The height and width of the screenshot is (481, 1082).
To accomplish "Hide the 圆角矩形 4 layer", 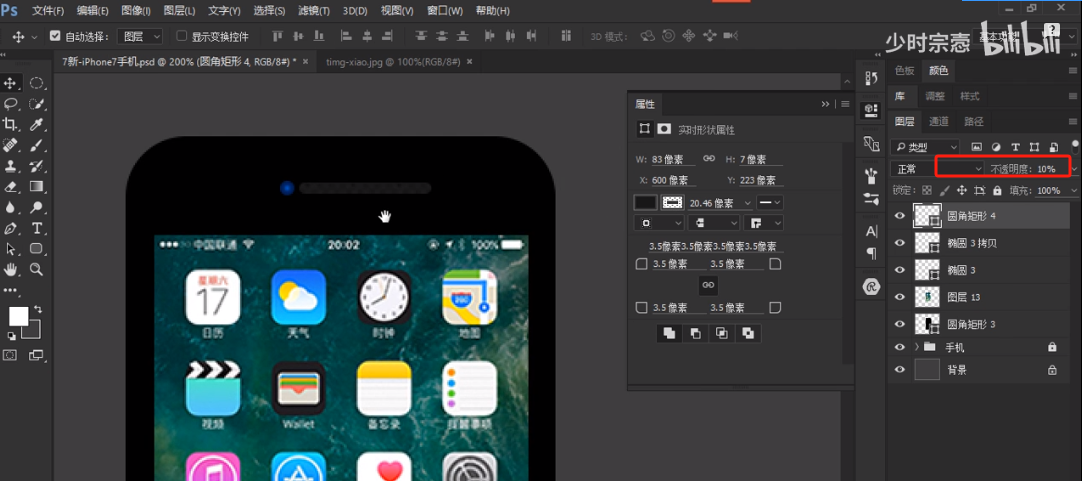I will coord(899,216).
